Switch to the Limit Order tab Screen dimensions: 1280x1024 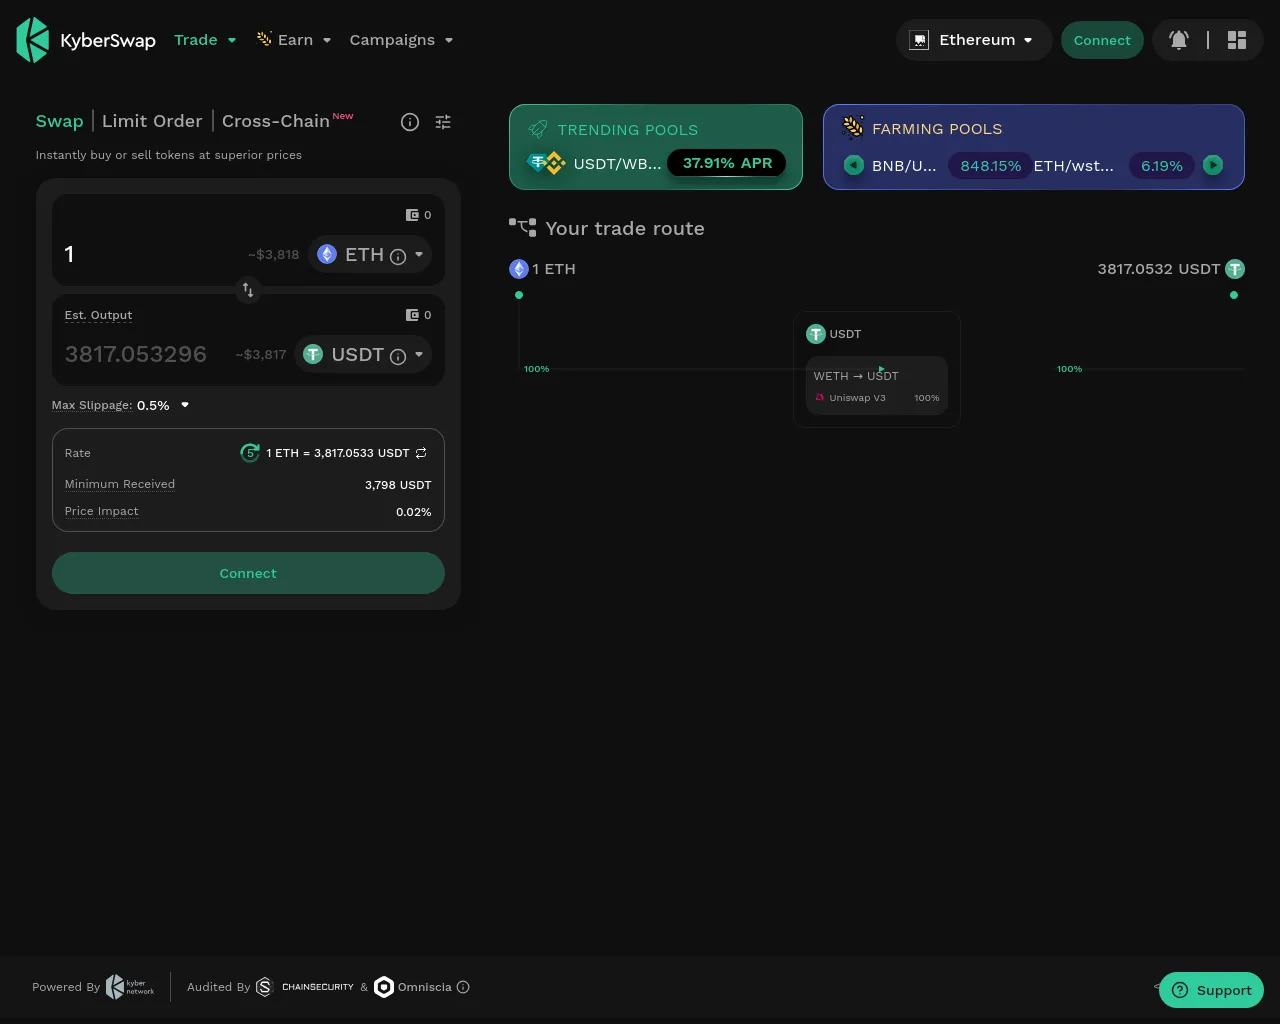coord(152,121)
